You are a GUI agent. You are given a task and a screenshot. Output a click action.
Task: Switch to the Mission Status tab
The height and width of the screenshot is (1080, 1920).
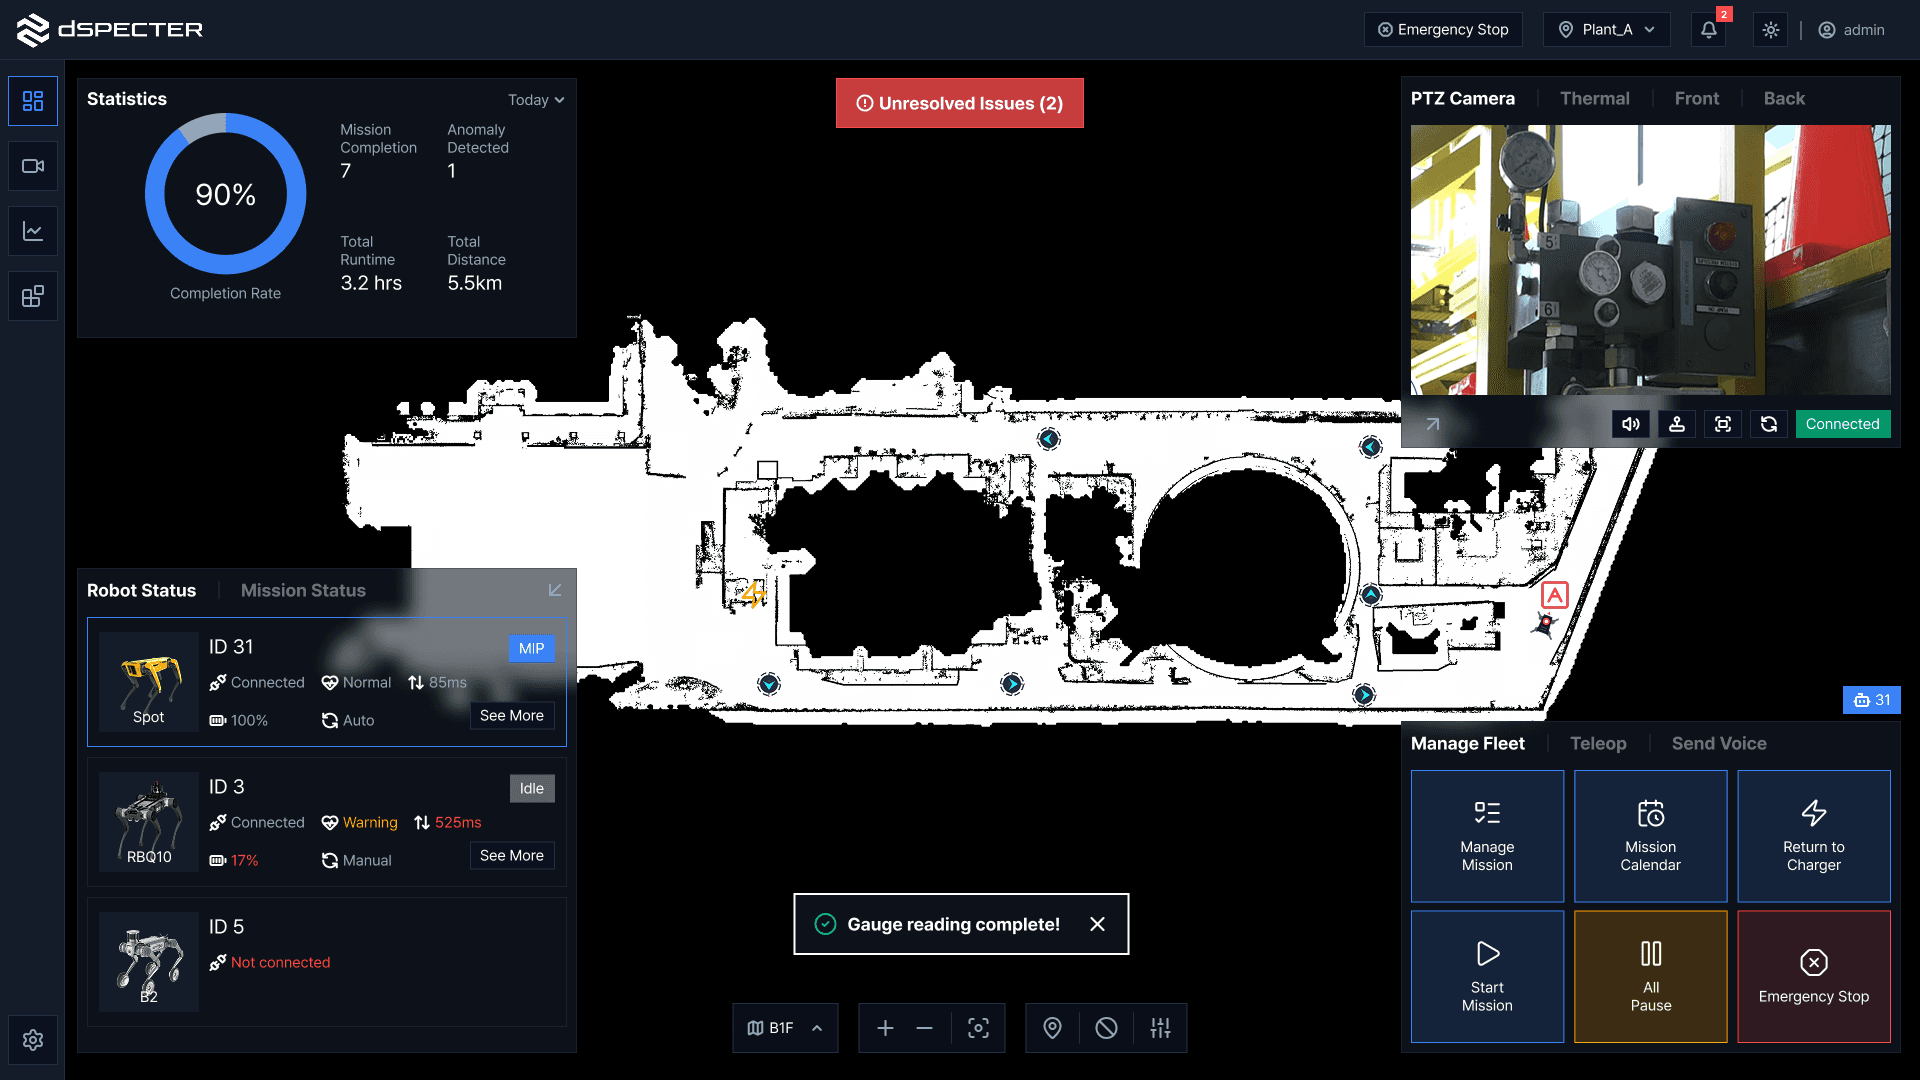(303, 591)
